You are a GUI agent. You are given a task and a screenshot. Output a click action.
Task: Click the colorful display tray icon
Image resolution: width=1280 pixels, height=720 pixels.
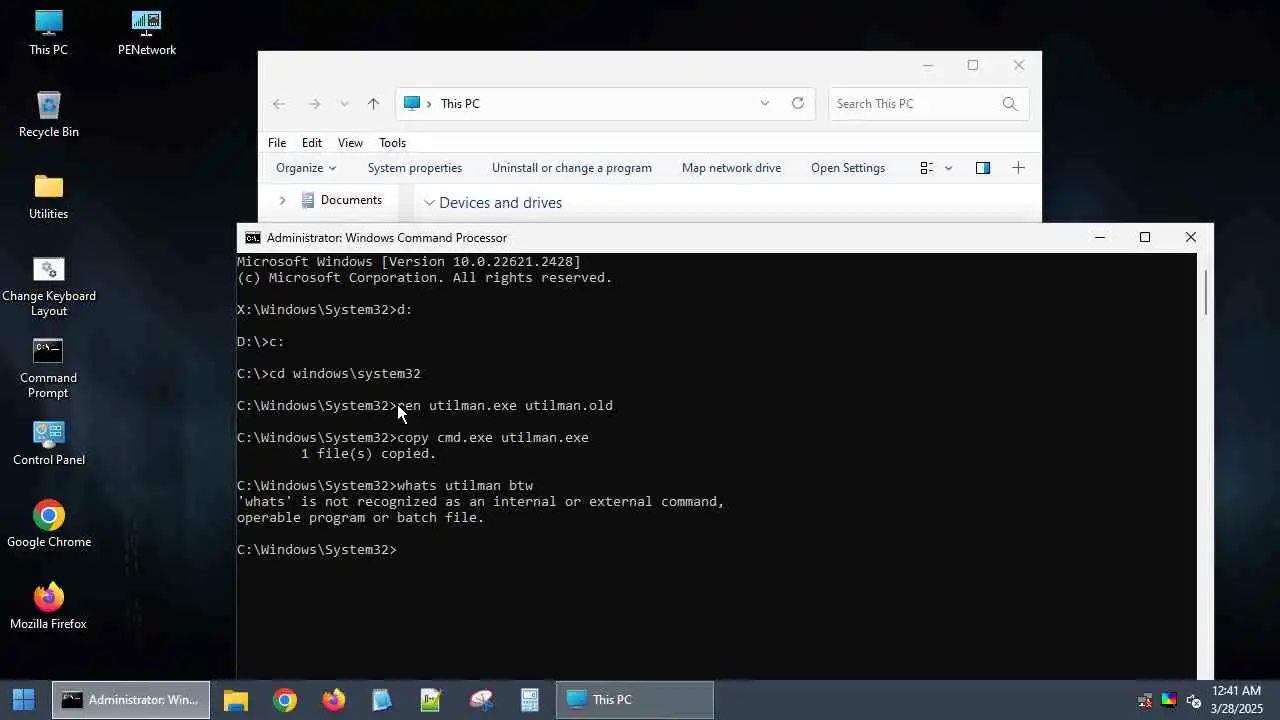(x=1169, y=700)
